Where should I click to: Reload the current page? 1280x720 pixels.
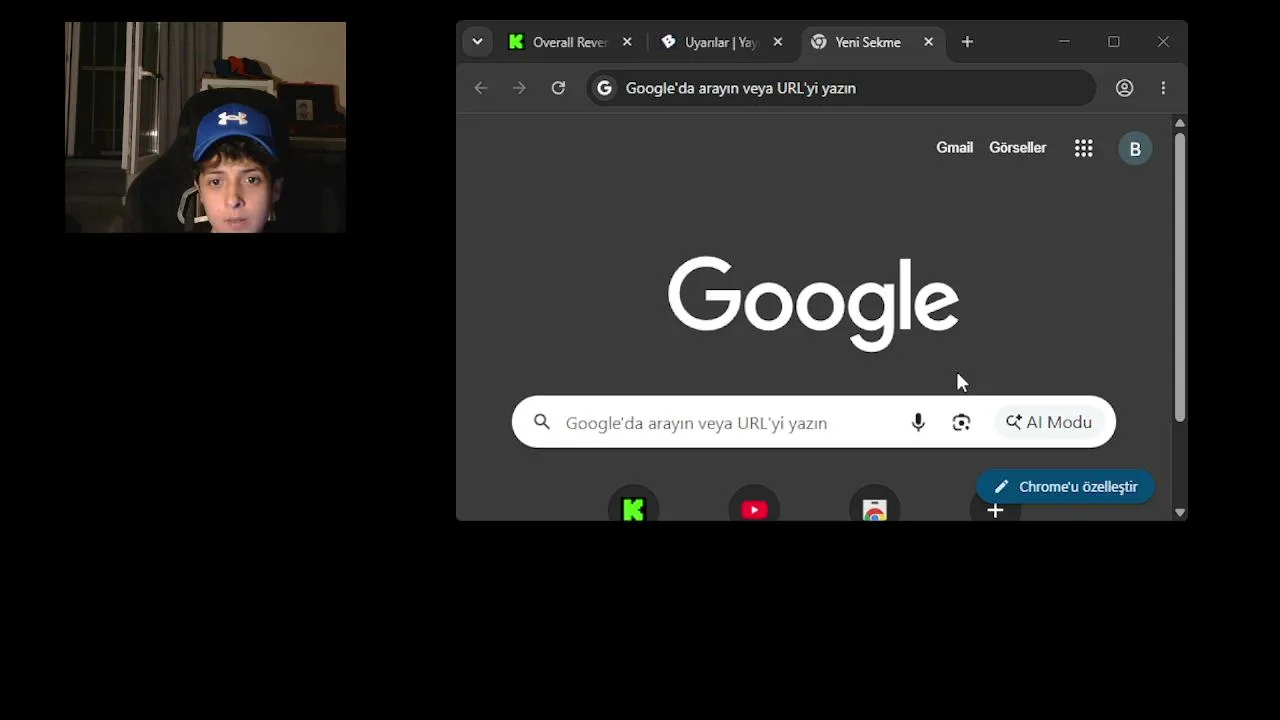point(558,88)
